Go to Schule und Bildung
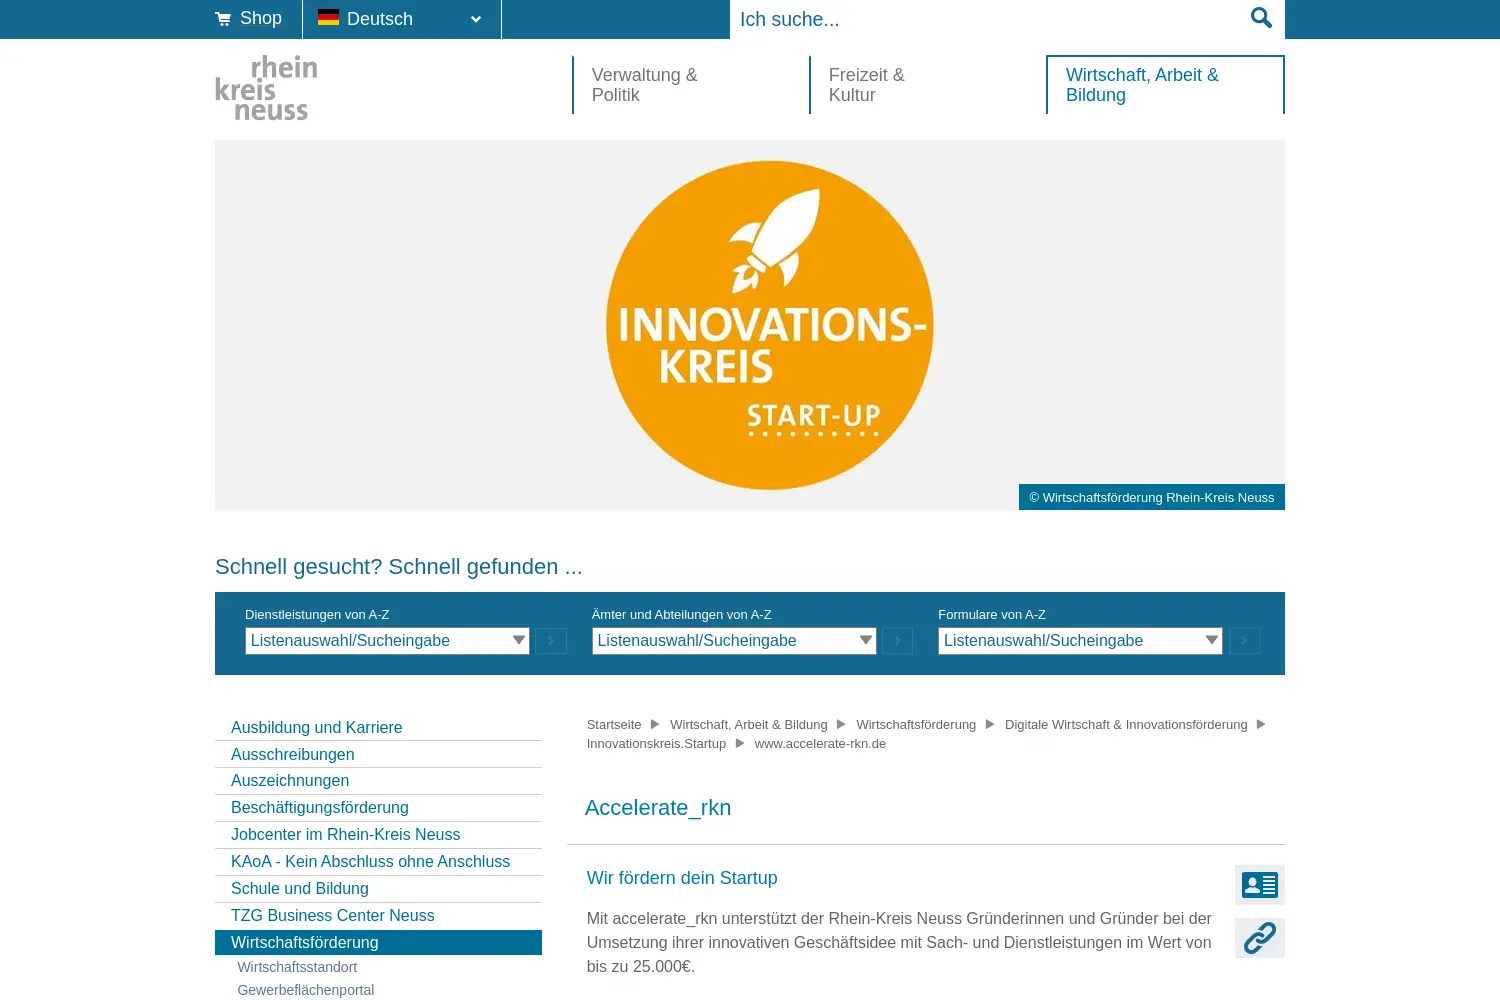The height and width of the screenshot is (1000, 1500). click(378, 889)
